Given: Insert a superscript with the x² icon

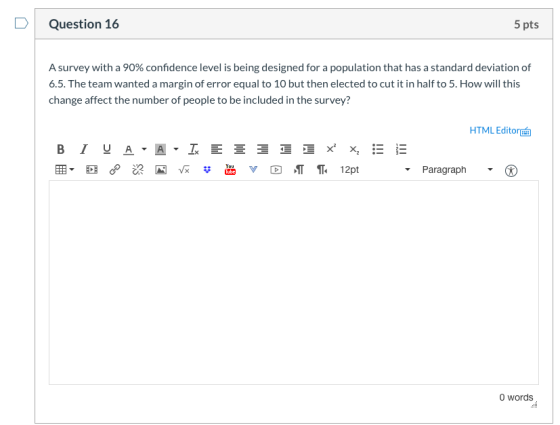Looking at the screenshot, I should point(331,149).
